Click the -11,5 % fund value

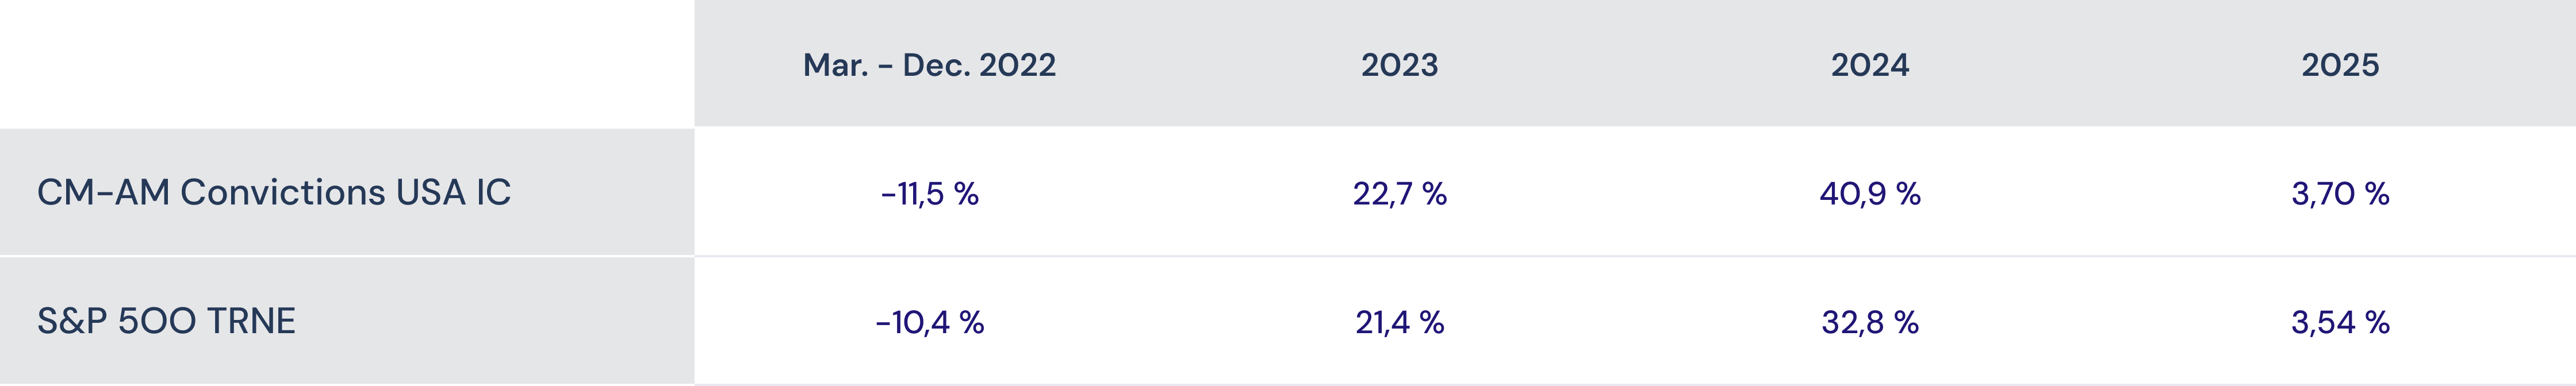coord(929,193)
